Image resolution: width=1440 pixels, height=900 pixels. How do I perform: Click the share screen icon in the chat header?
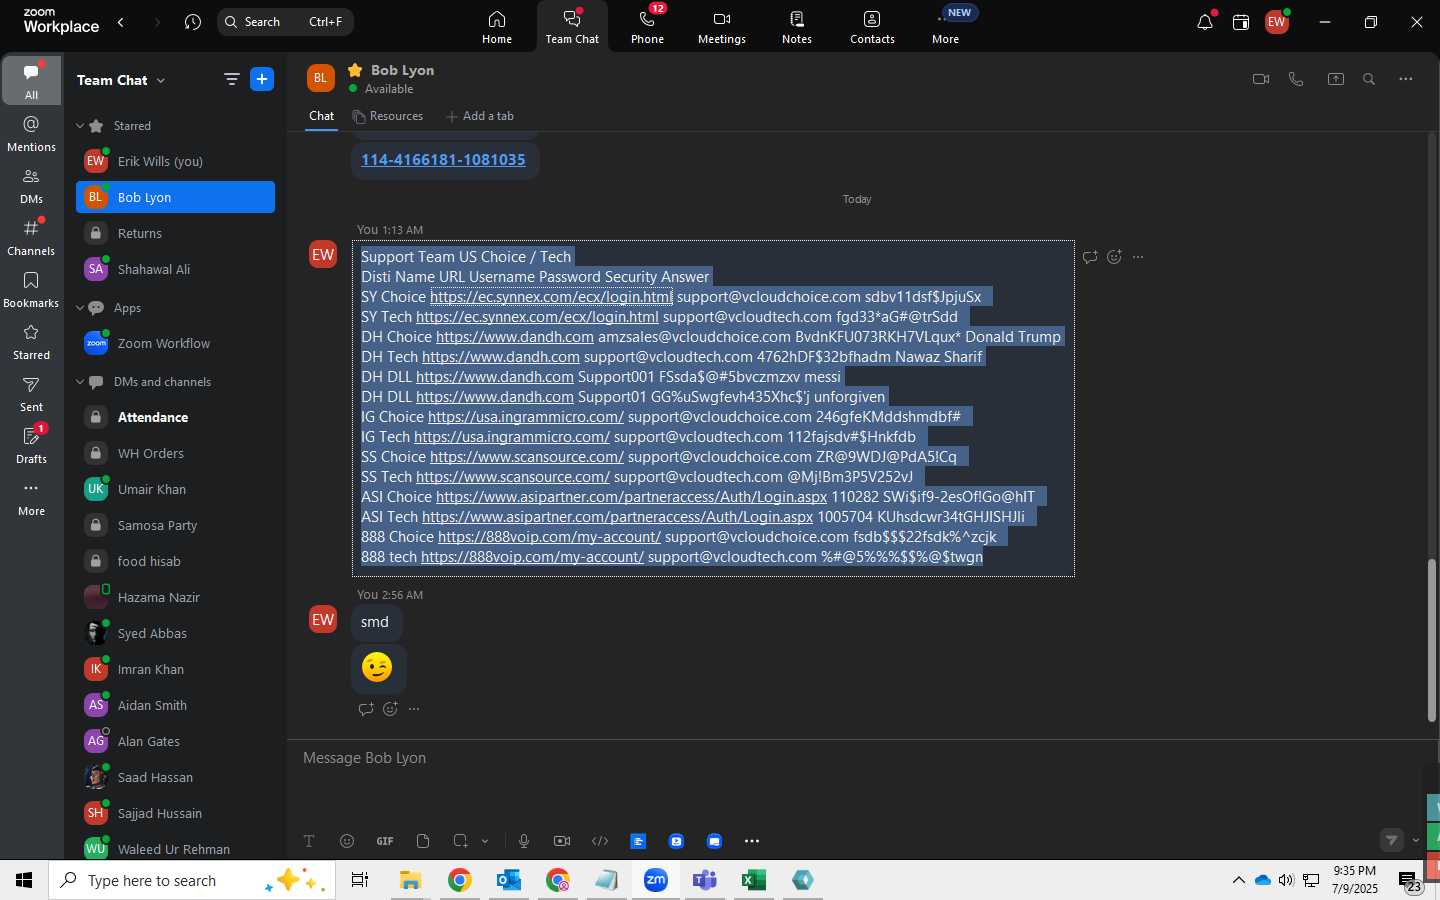coord(1336,79)
